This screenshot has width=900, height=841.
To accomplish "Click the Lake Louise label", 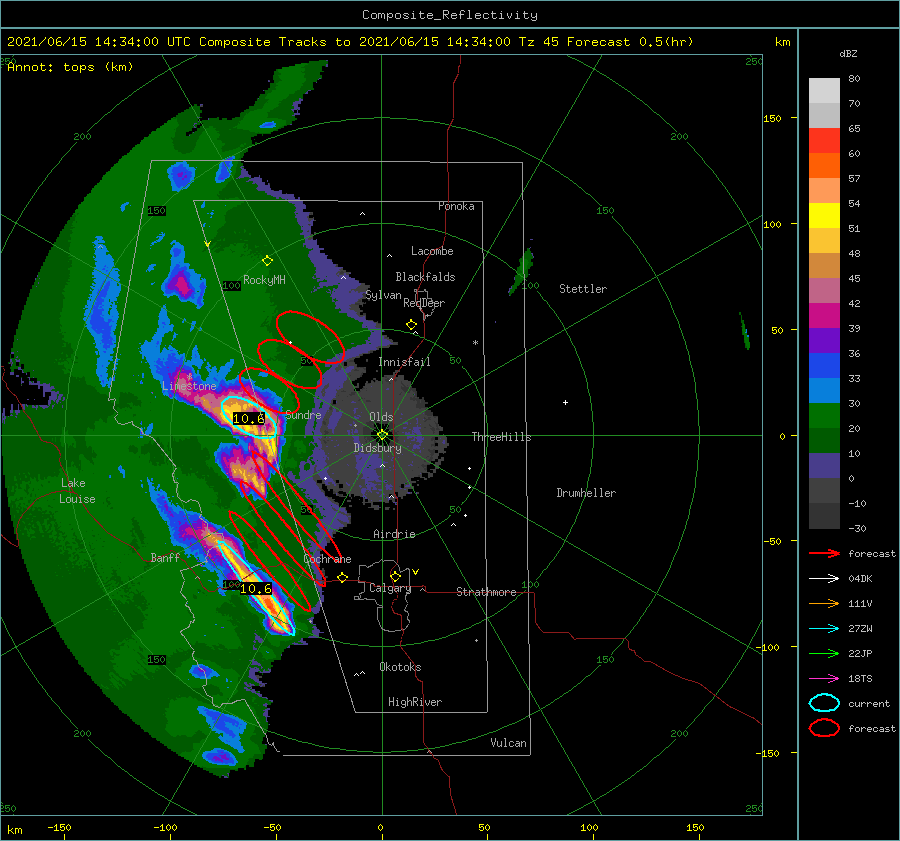I will pos(77,491).
